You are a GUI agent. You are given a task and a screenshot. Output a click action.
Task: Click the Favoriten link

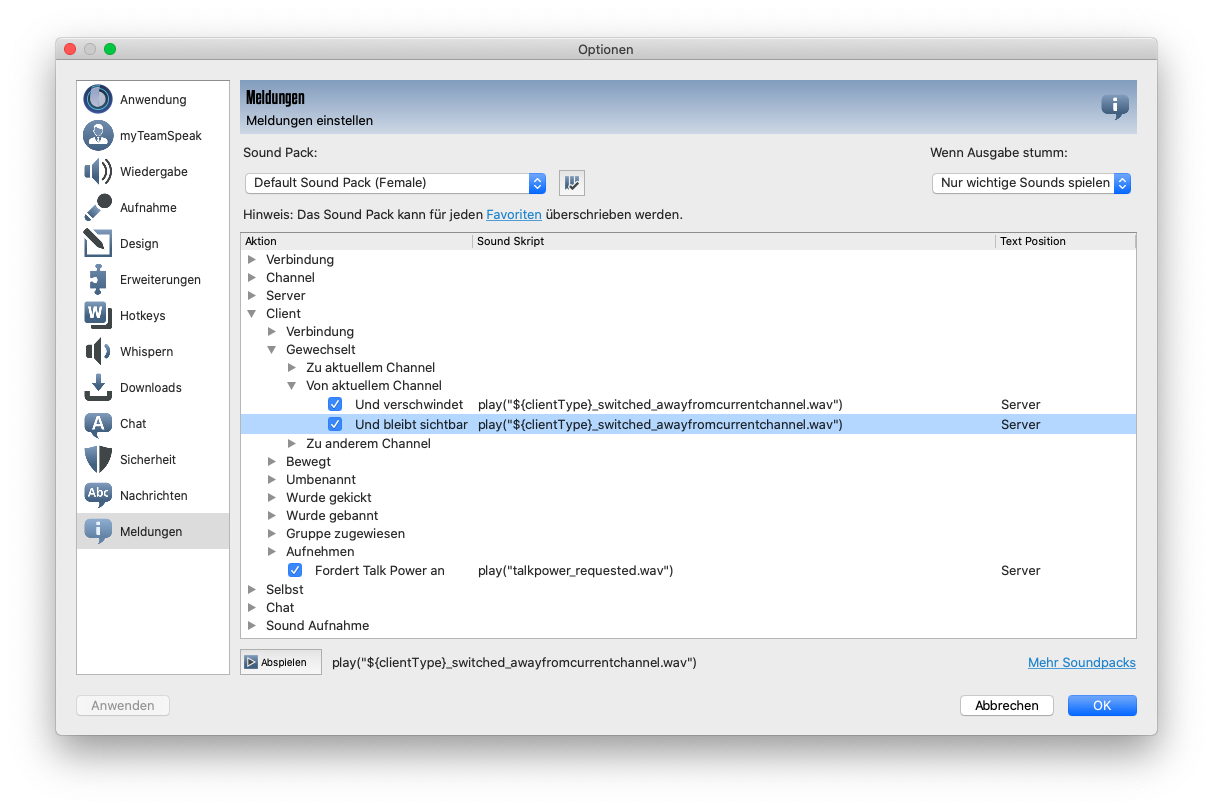(514, 215)
